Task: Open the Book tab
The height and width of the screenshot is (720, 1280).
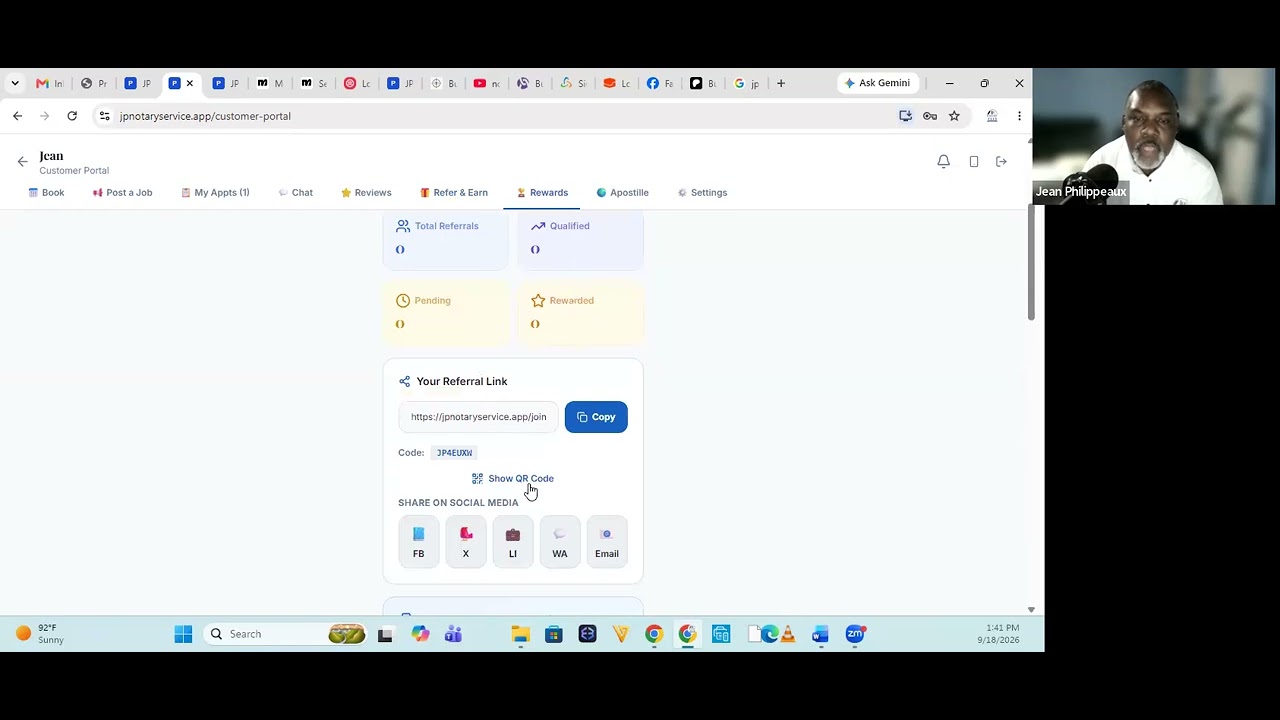Action: click(46, 192)
